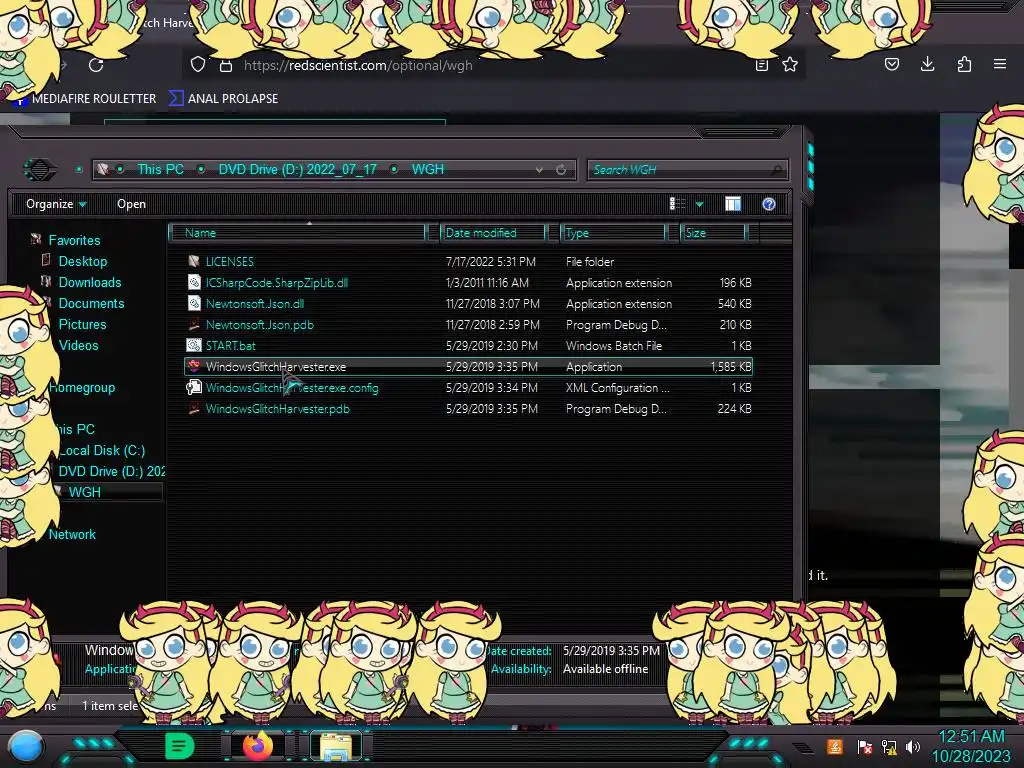Sort by Size column header
1024x768 pixels.
coord(713,232)
